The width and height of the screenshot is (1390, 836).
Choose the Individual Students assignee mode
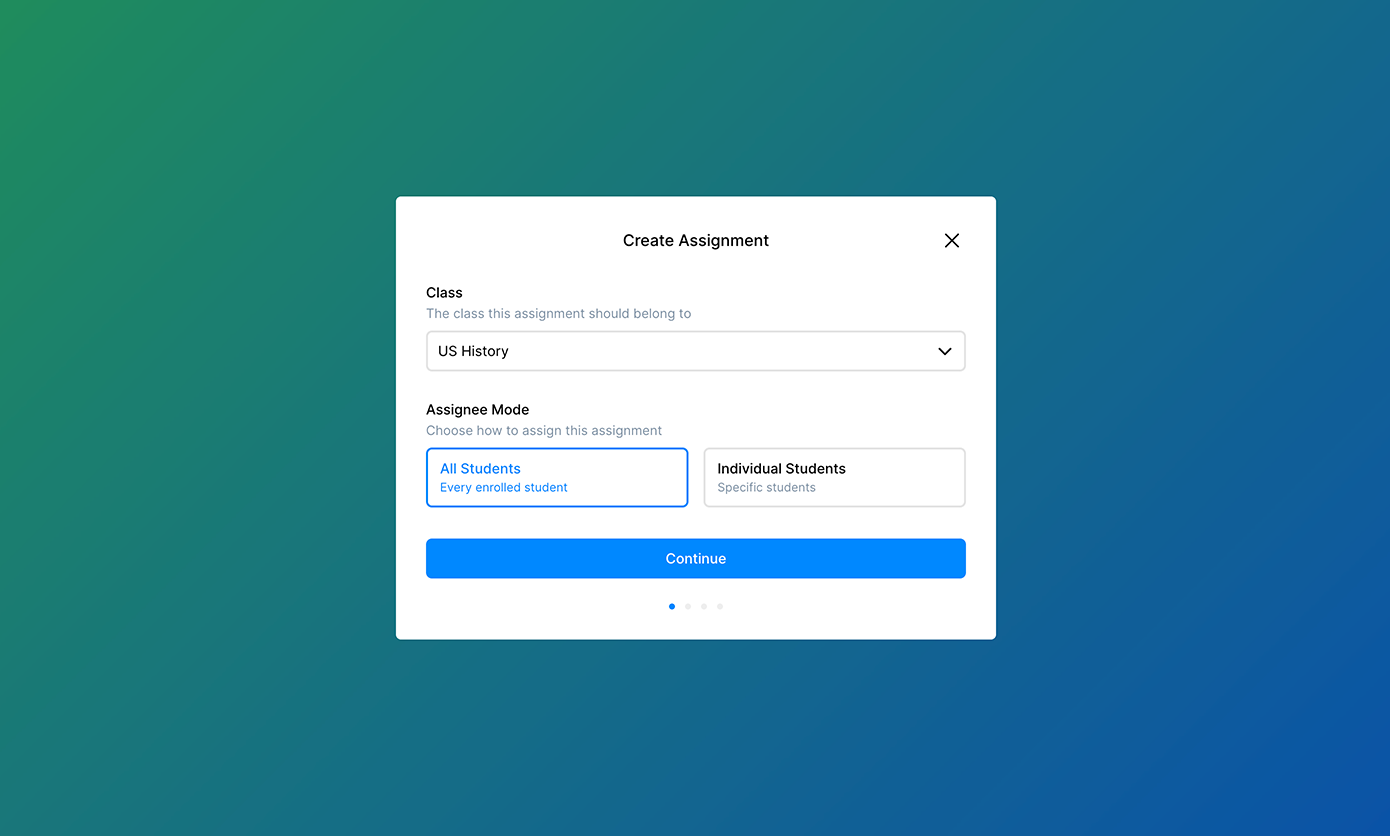pos(835,477)
